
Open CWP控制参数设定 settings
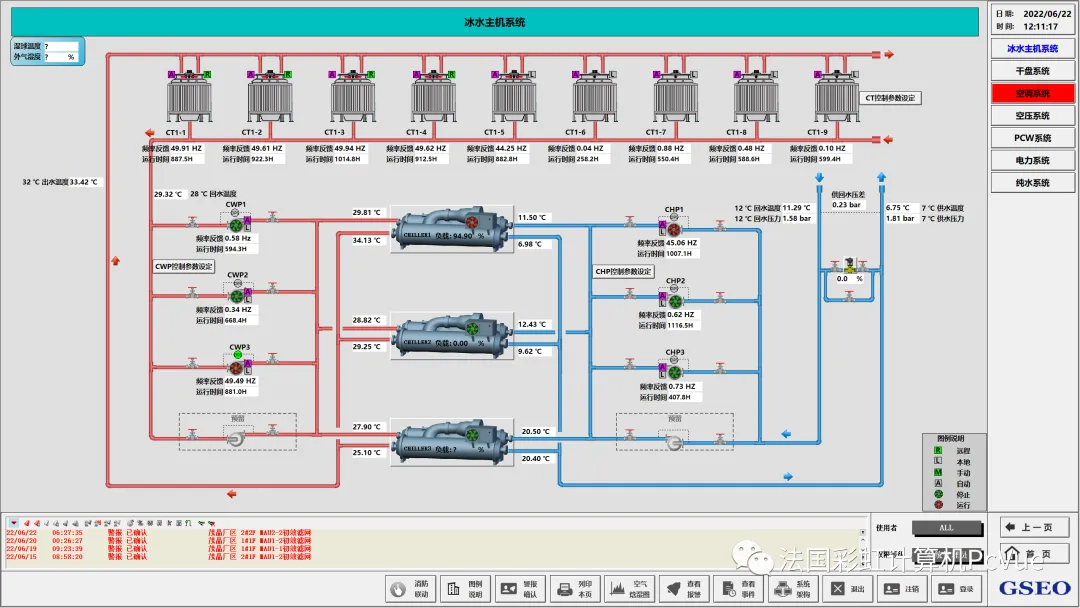click(x=184, y=266)
